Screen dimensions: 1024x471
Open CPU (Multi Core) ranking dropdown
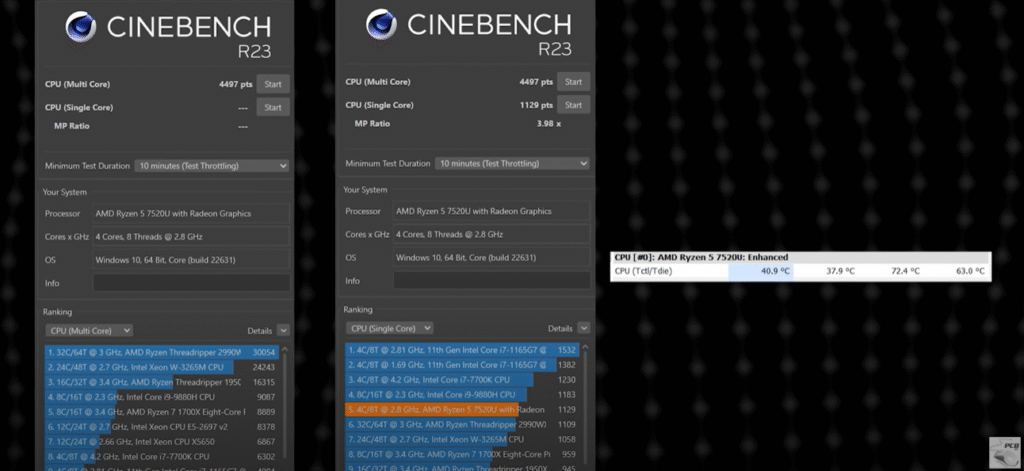[x=89, y=331]
